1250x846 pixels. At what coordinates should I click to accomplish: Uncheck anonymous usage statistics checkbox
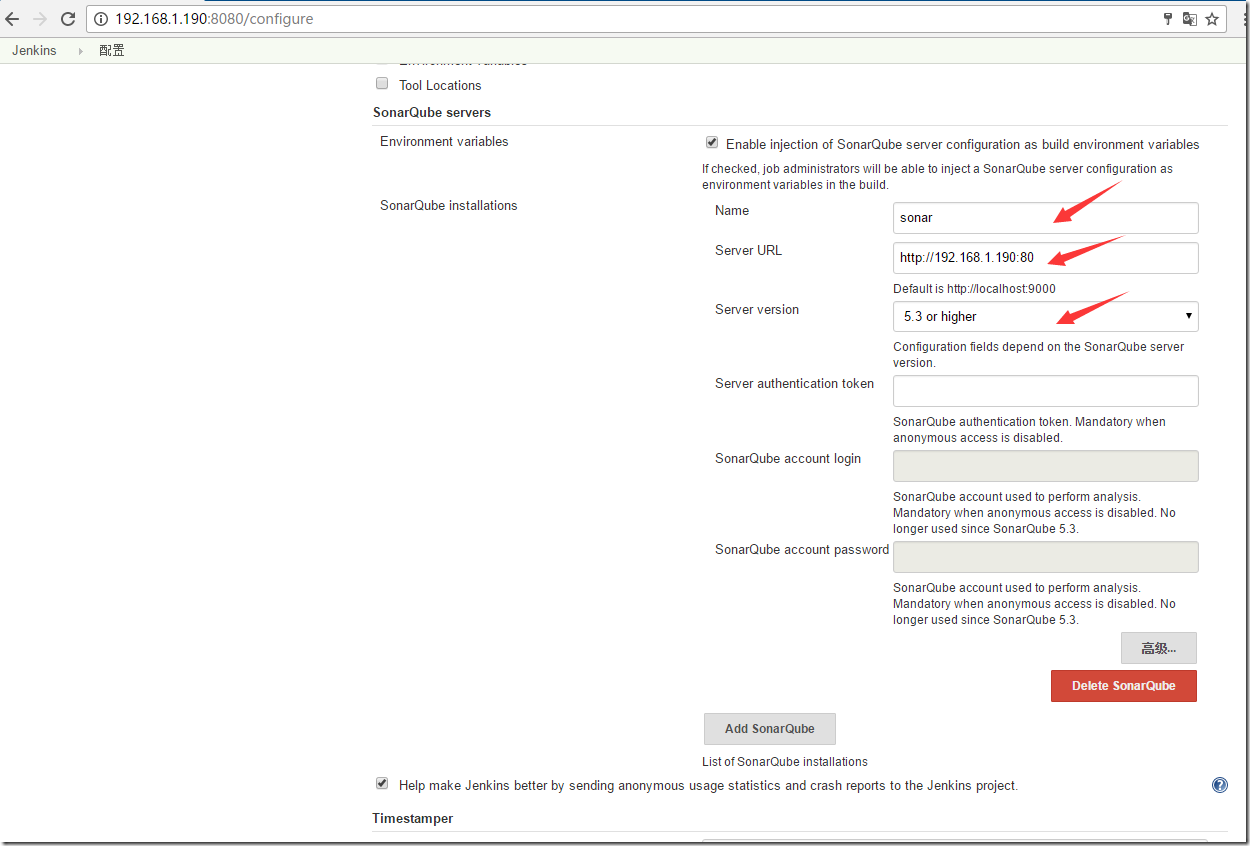[382, 784]
